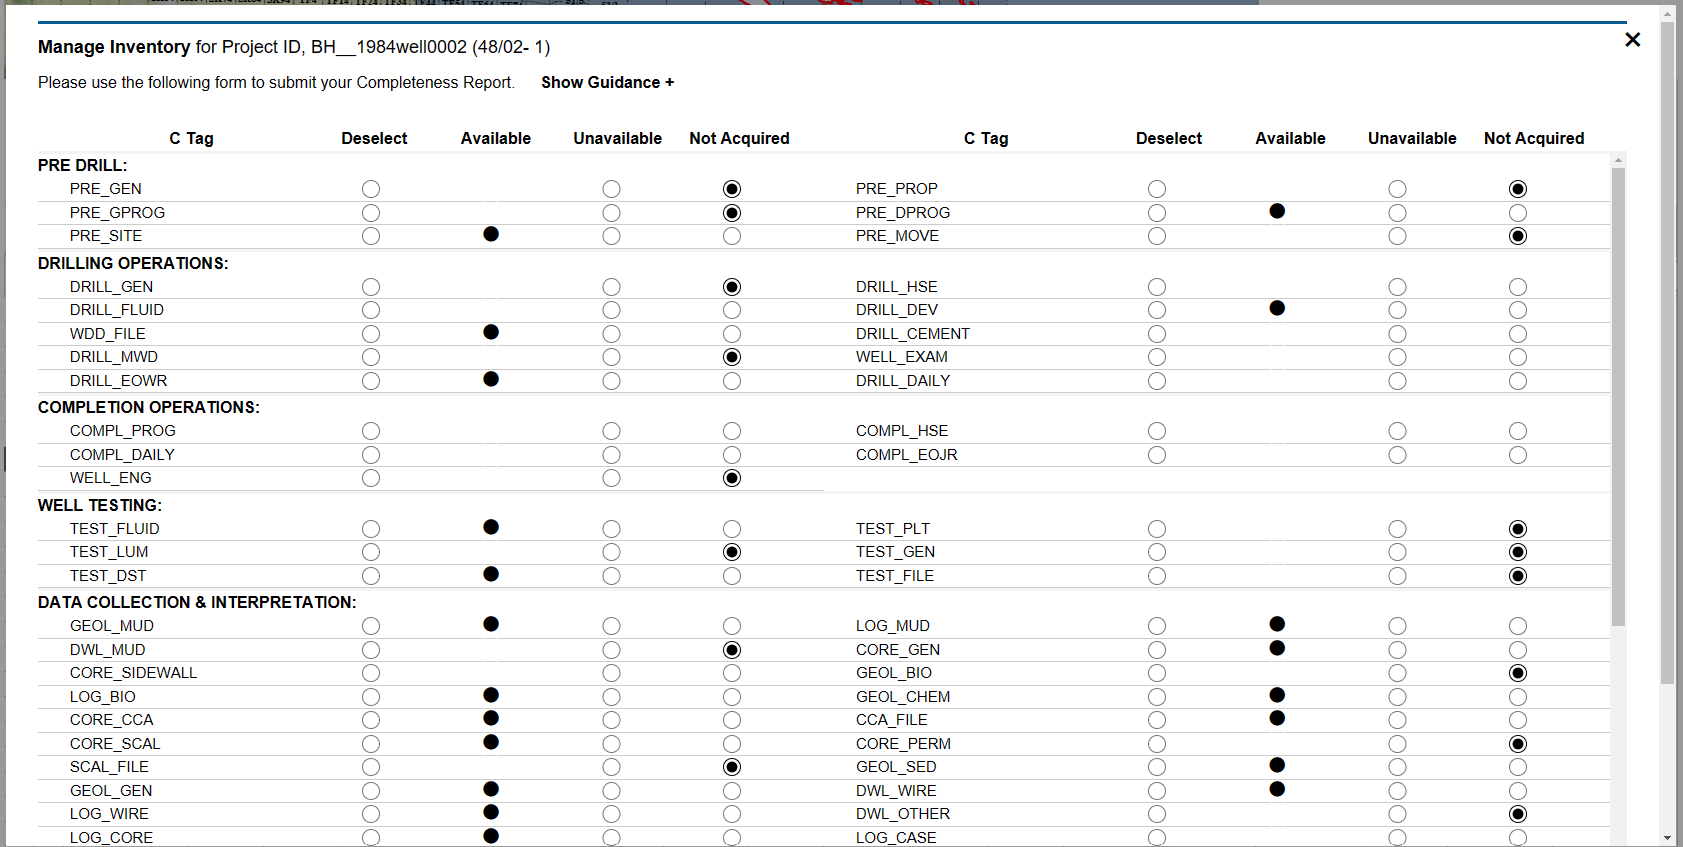Viewport: 1683px width, 847px height.
Task: Choose Not Acquired for GEOL_BIO
Action: [x=1518, y=673]
